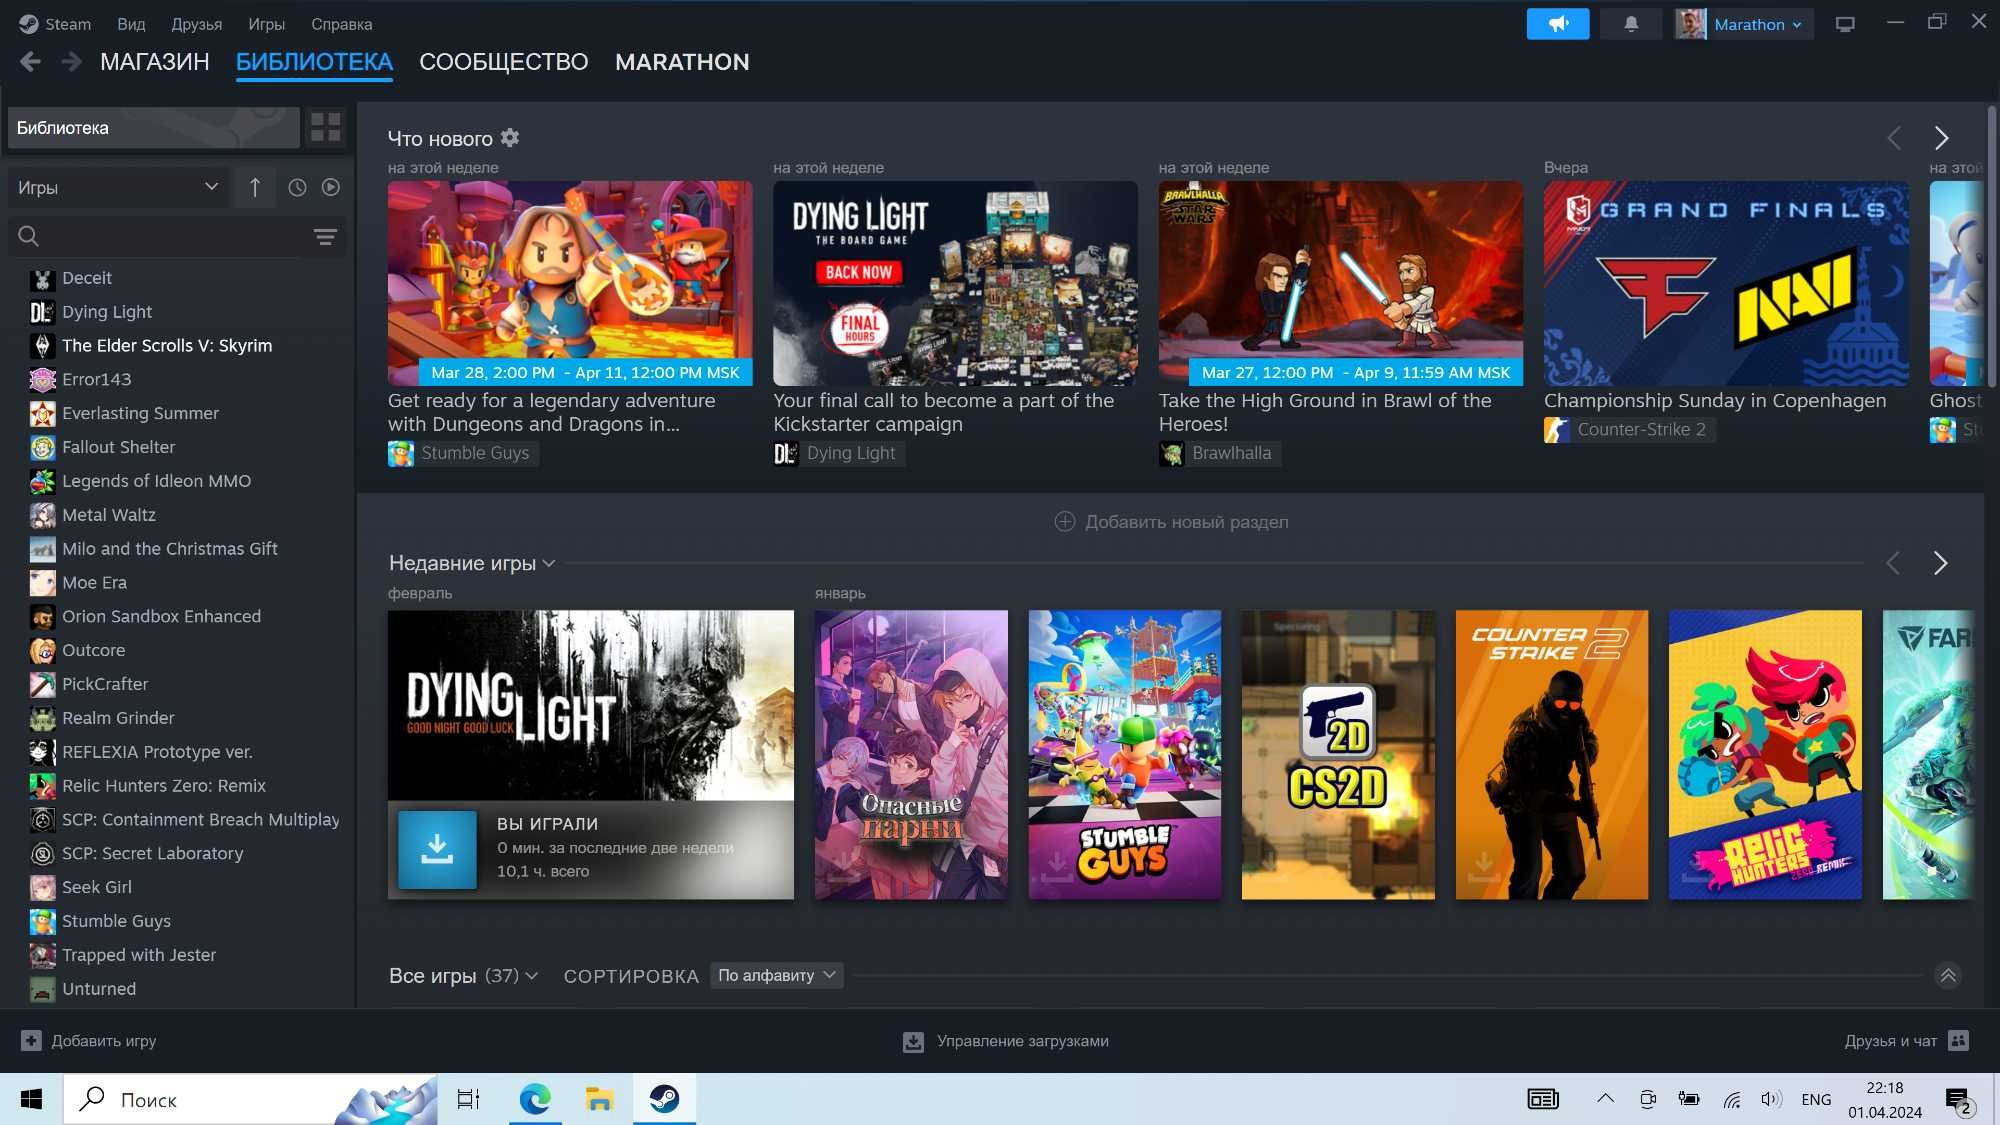Open the notifications bell

click(1630, 24)
